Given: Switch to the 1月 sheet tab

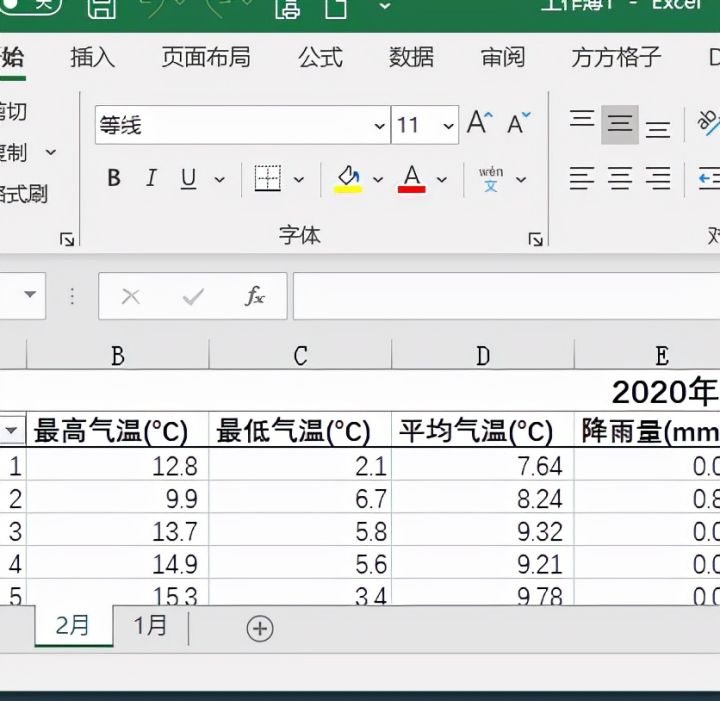Looking at the screenshot, I should tap(150, 626).
